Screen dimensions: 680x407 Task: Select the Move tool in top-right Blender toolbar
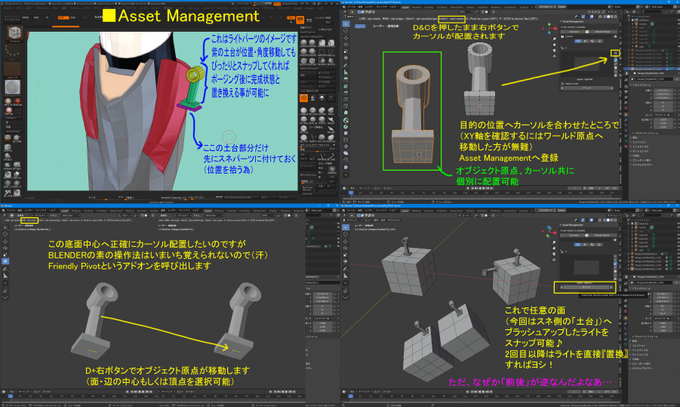point(346,38)
